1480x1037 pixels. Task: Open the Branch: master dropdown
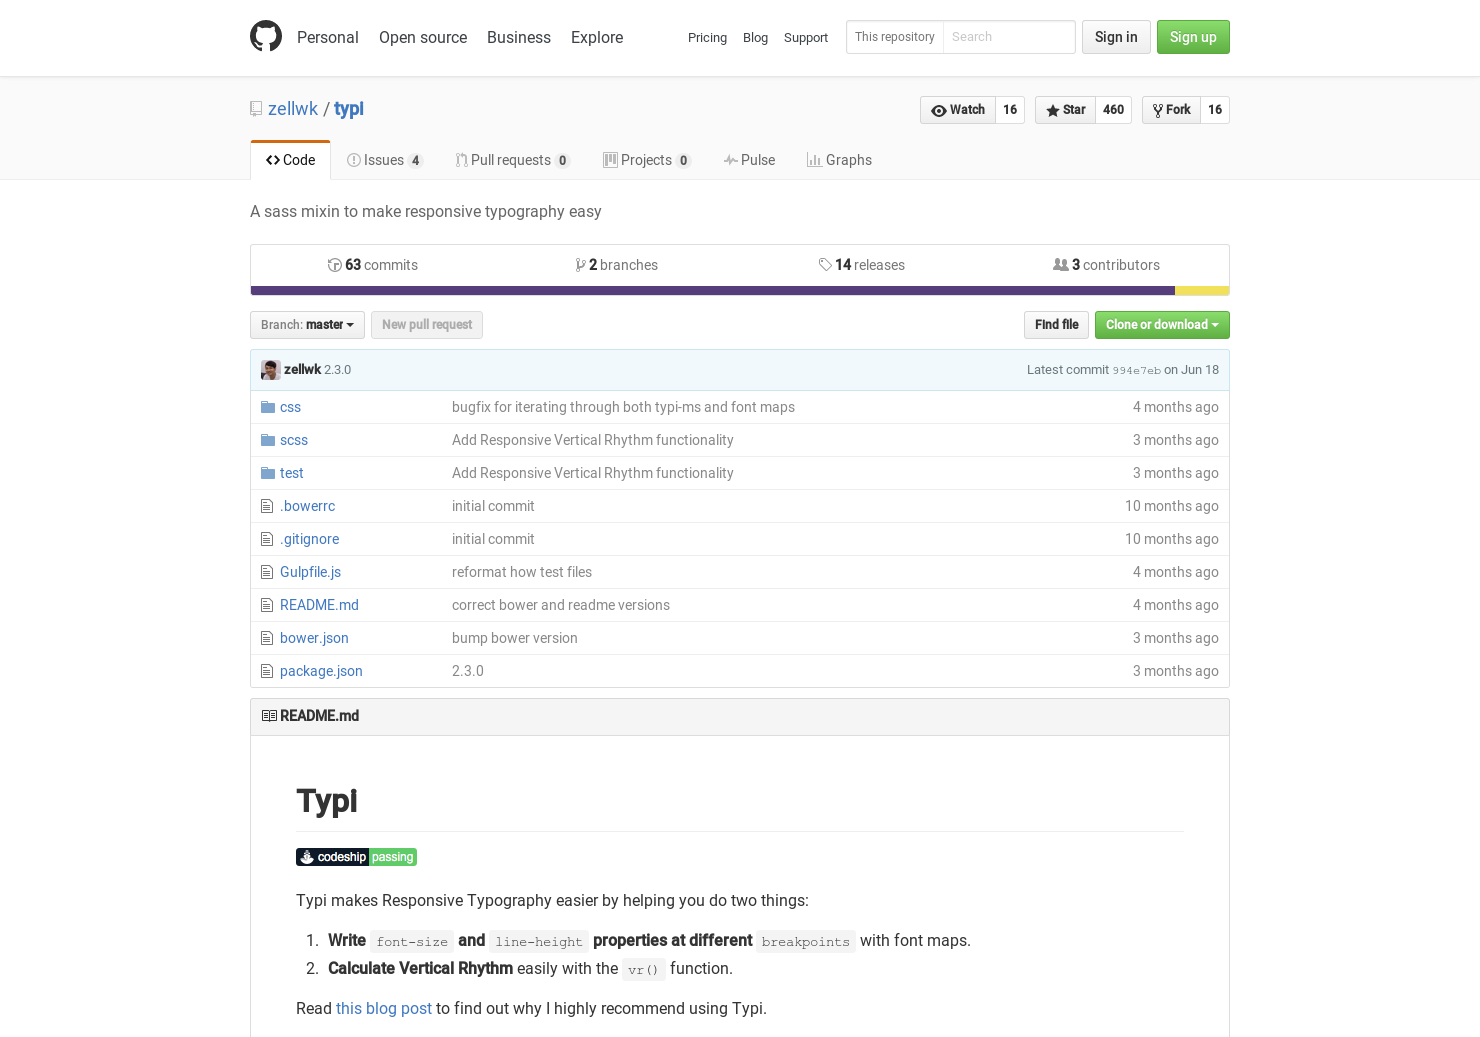point(307,325)
